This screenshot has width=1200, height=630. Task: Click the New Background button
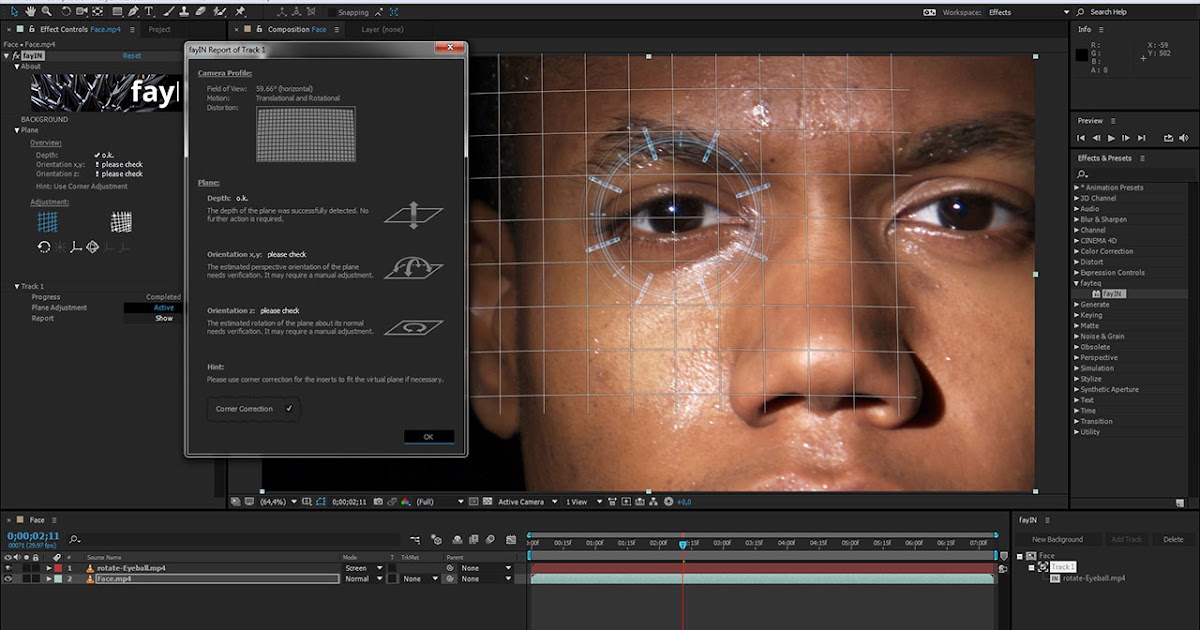pos(1057,539)
